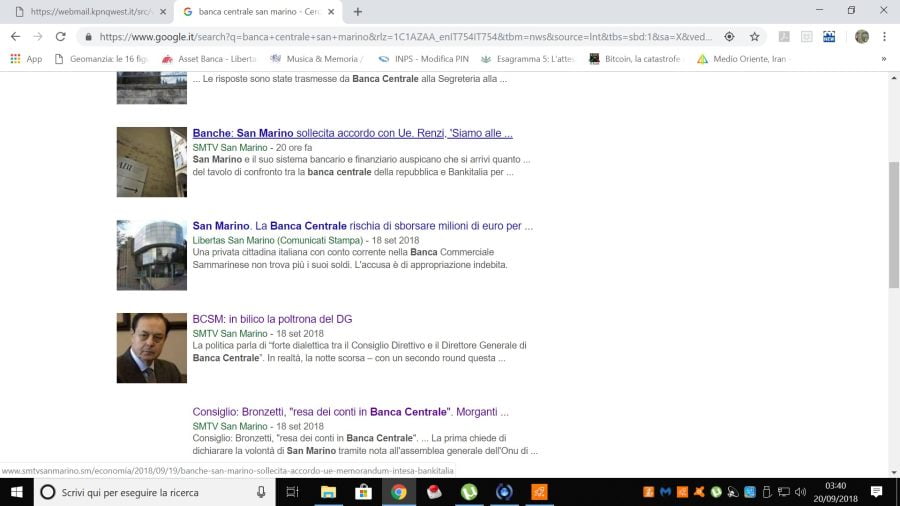Open the Action Center notifications
The width and height of the screenshot is (900, 506).
coord(876,492)
